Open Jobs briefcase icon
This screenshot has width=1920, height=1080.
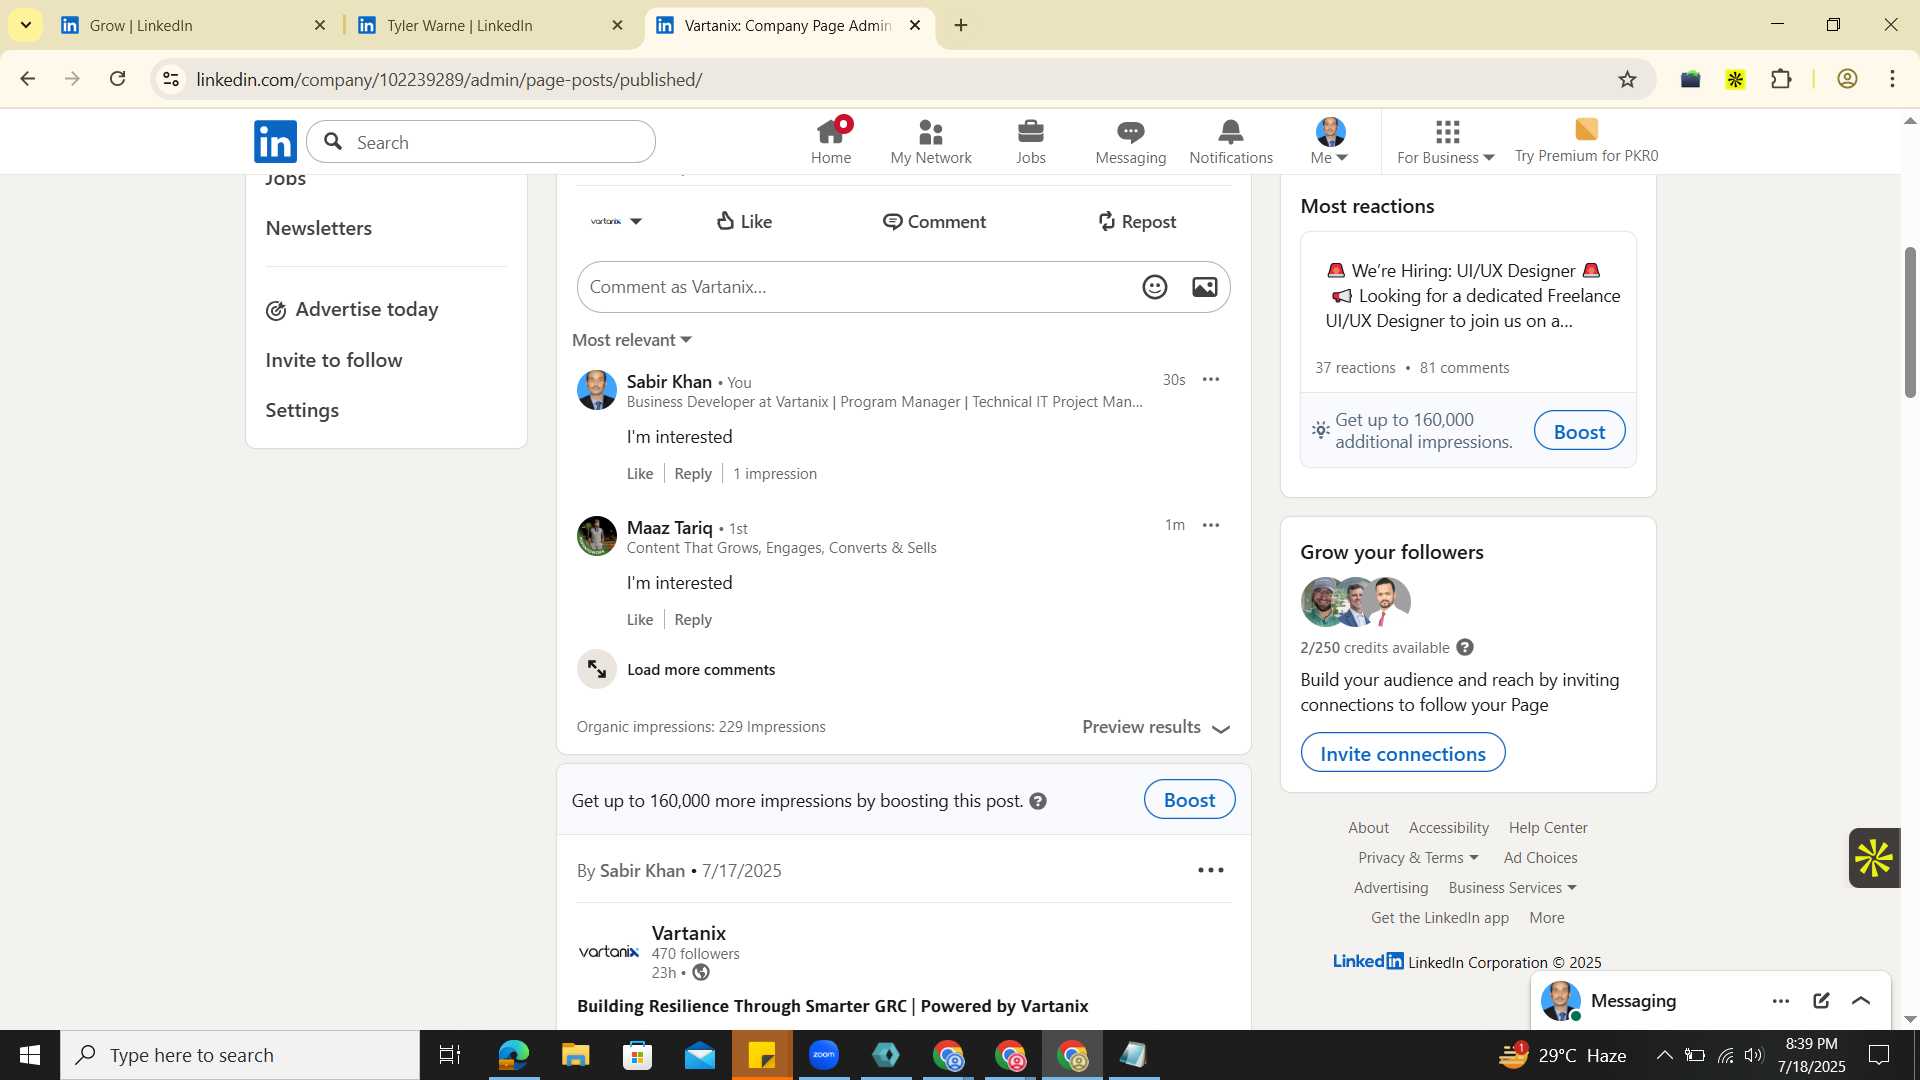coord(1030,141)
